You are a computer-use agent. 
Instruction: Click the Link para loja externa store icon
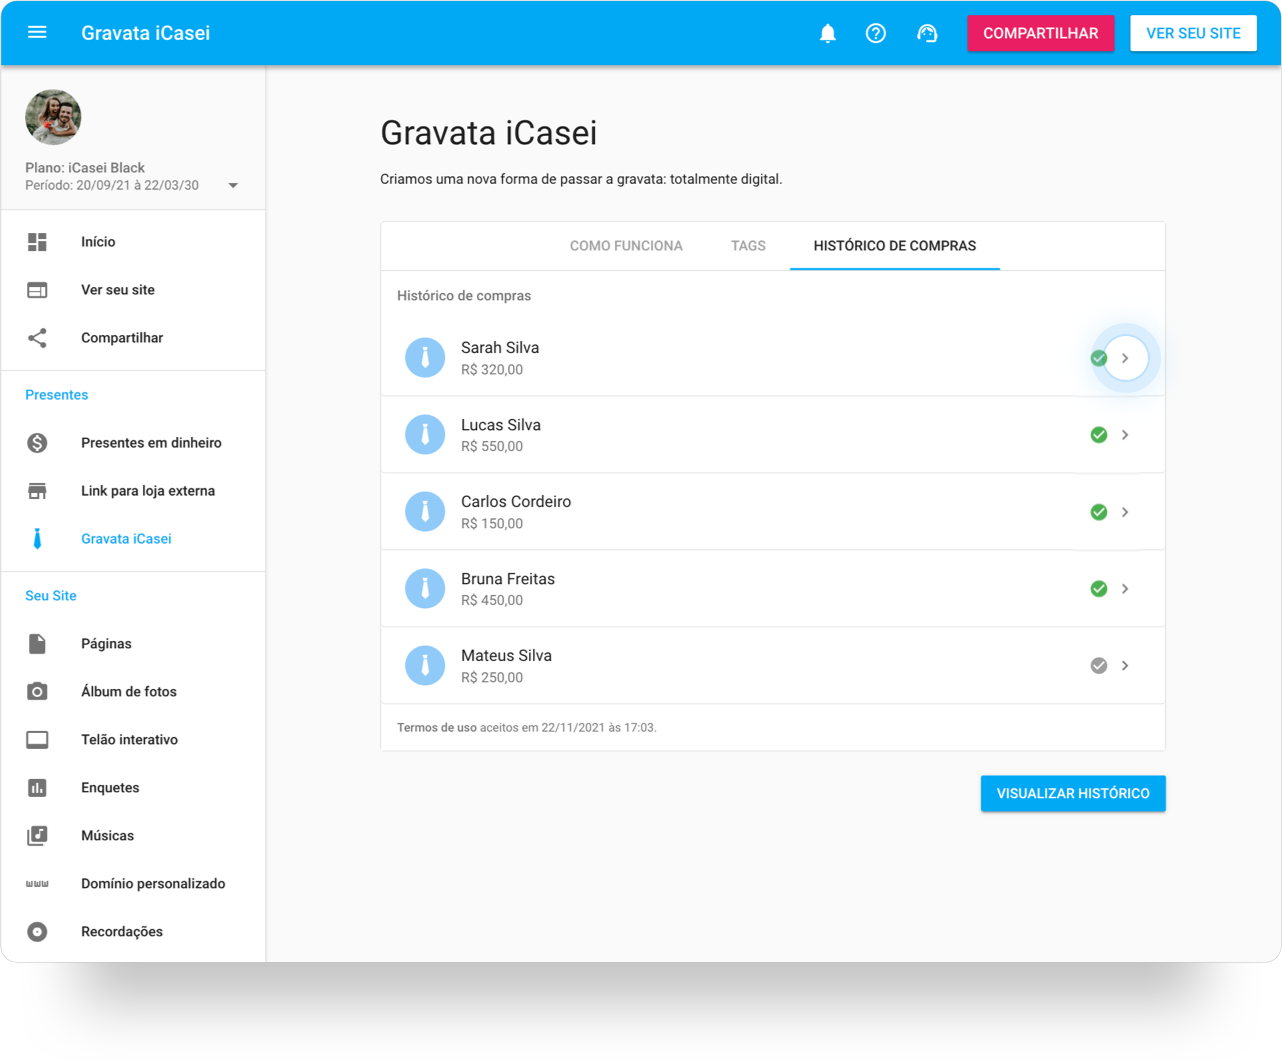(37, 491)
